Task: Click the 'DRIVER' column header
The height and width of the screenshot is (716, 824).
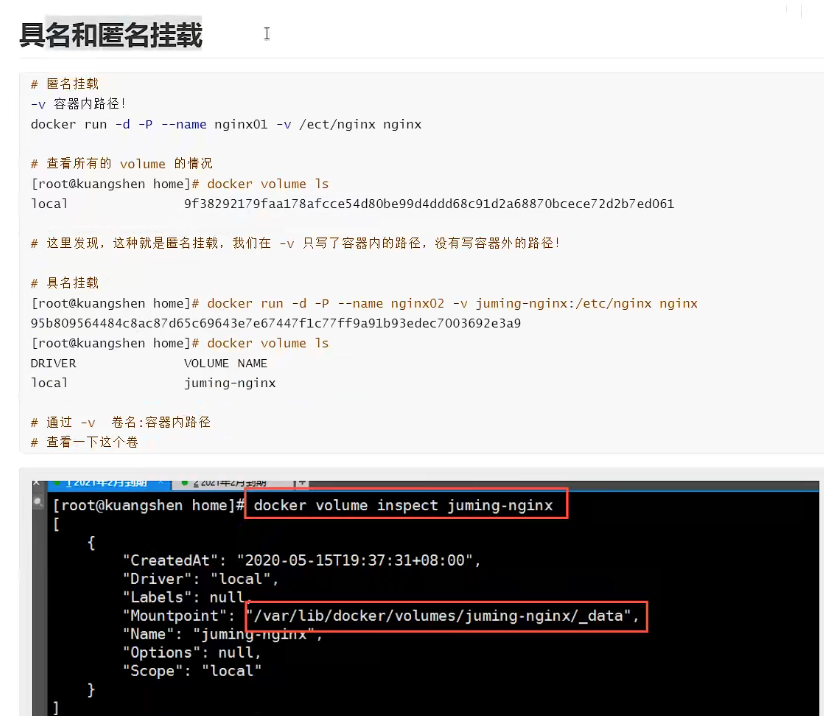Action: pyautogui.click(x=53, y=363)
